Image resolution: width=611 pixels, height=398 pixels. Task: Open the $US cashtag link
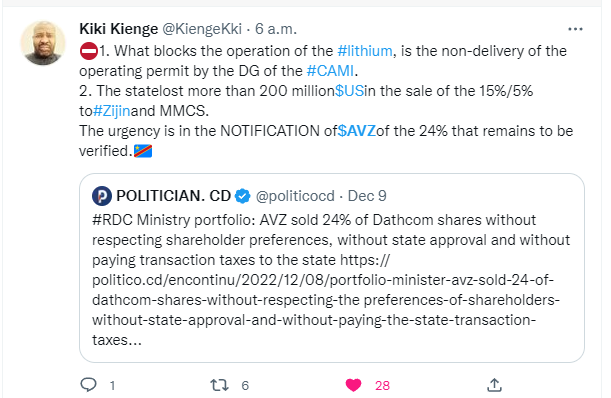tap(350, 91)
